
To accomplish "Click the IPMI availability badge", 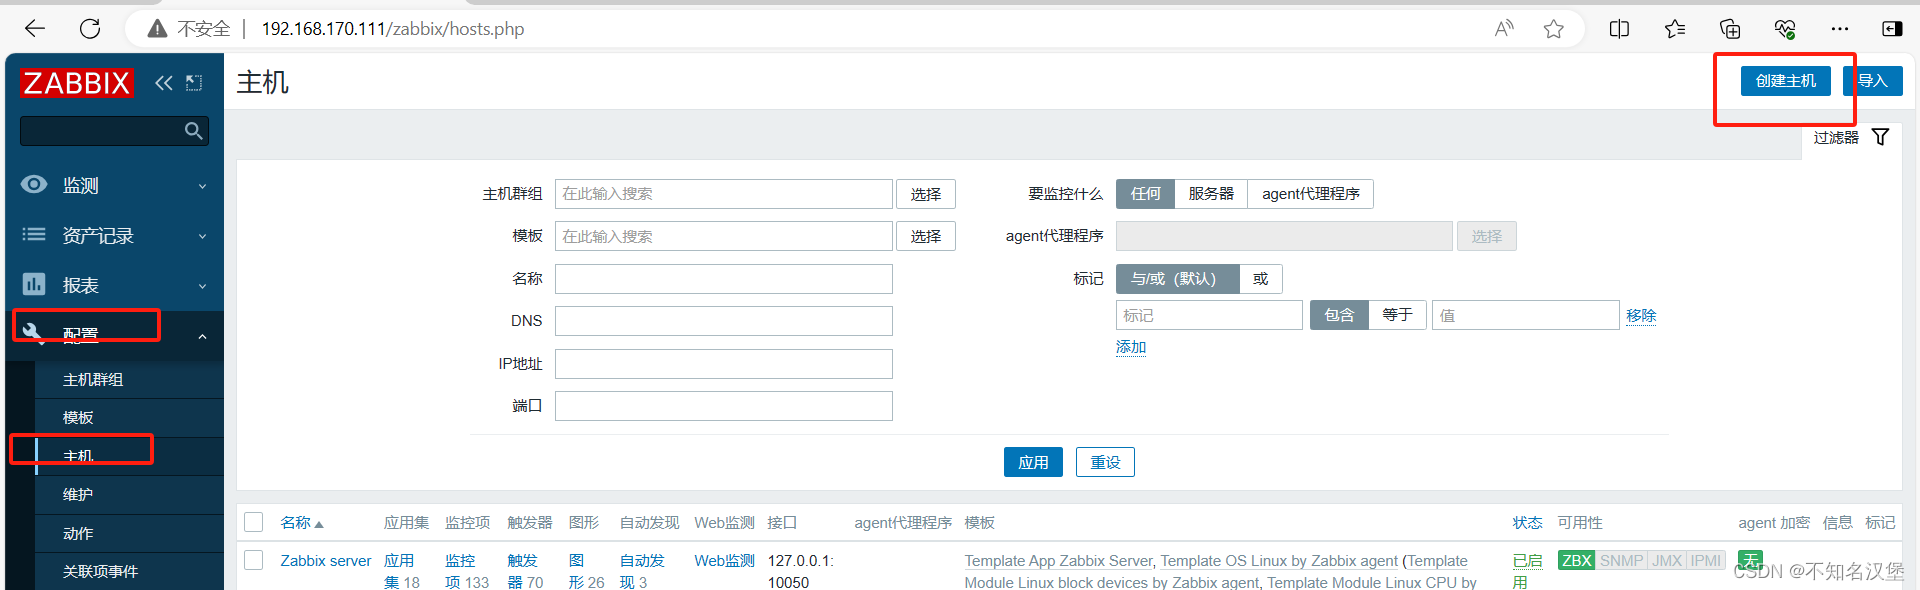I will click(1706, 560).
